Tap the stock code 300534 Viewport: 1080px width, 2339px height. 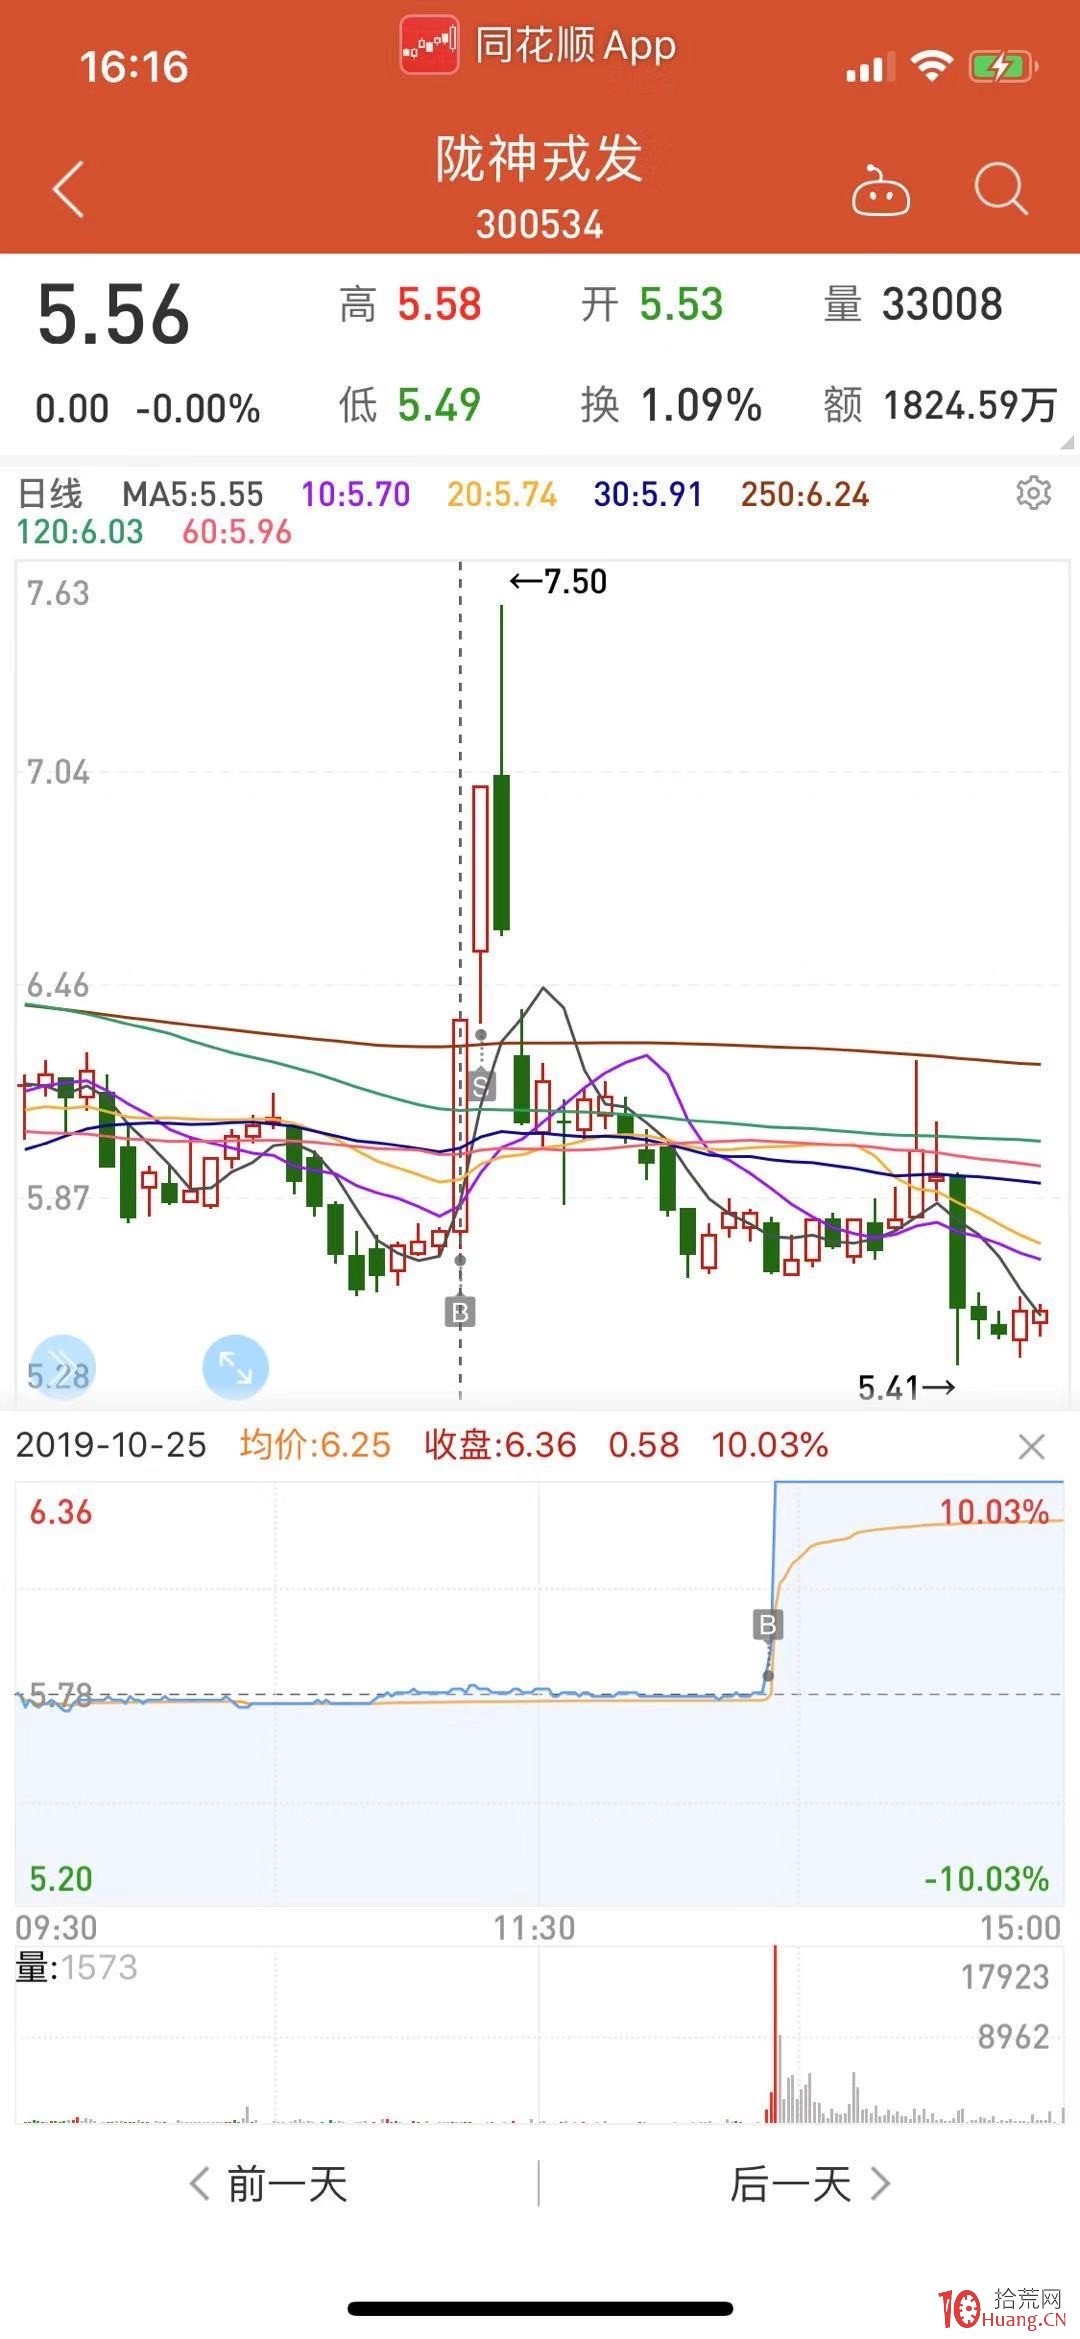pos(539,225)
